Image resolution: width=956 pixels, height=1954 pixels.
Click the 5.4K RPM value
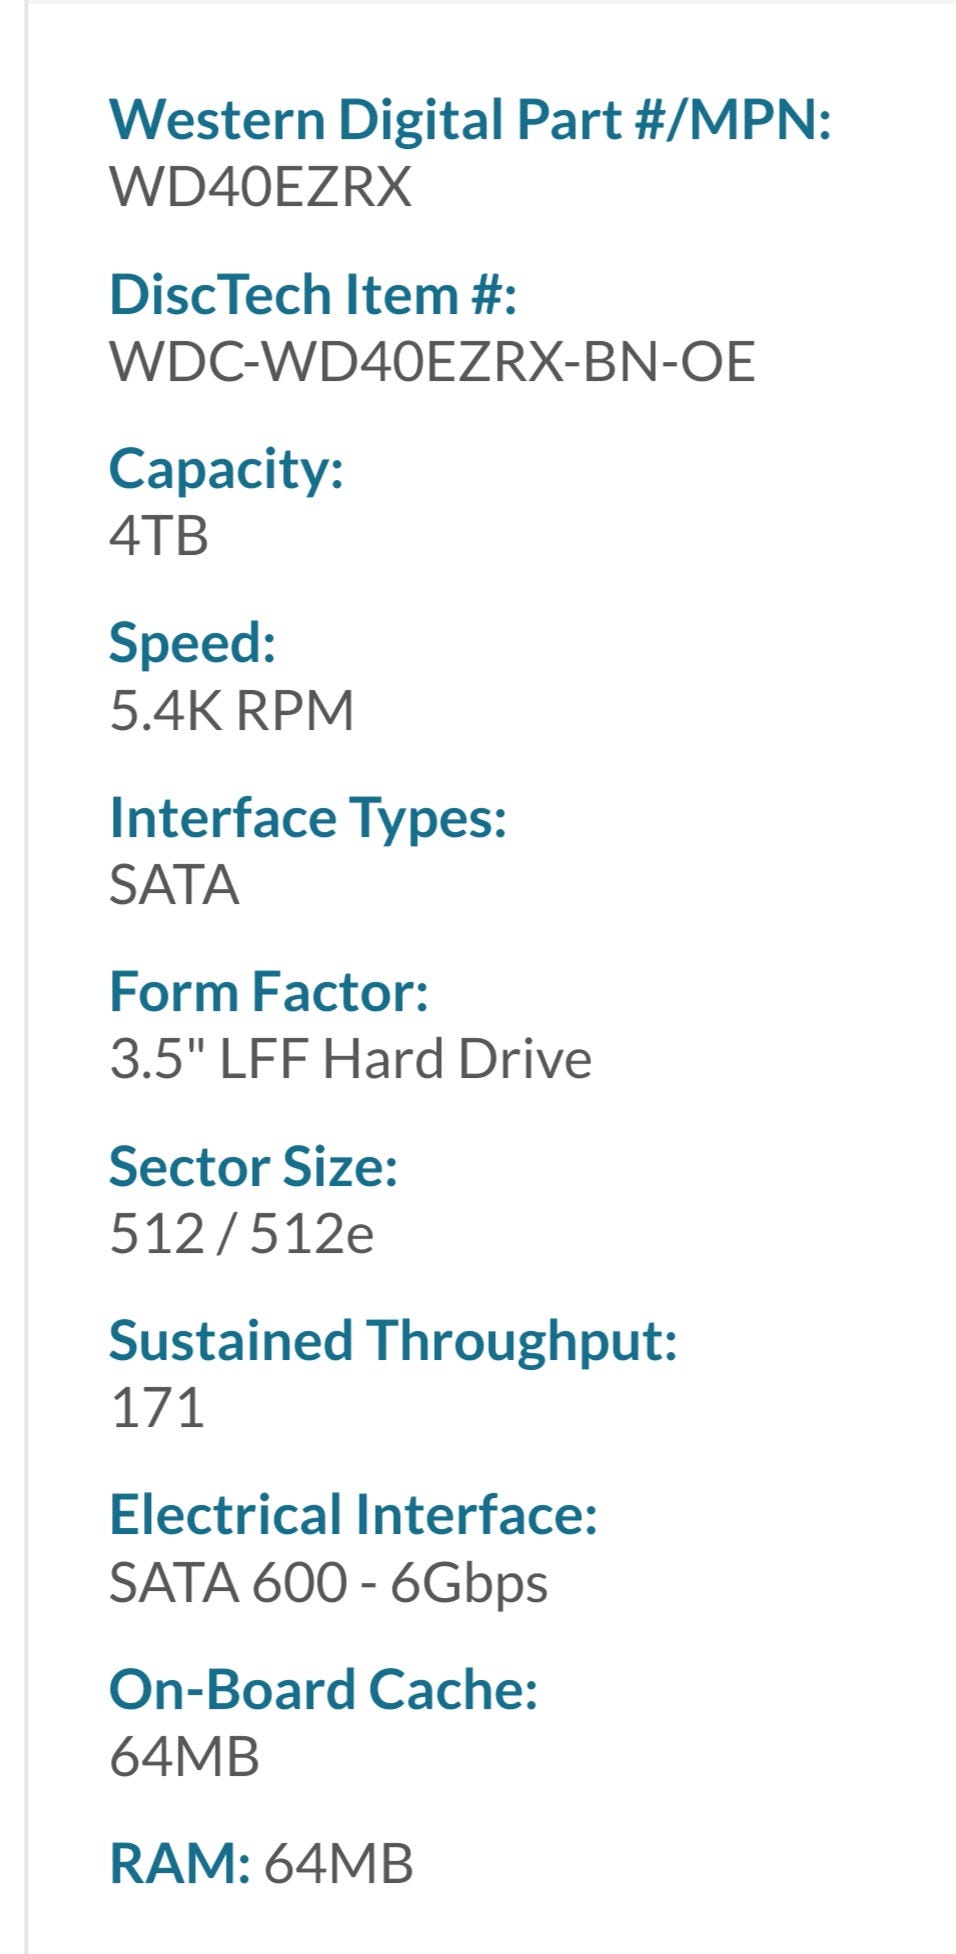(x=231, y=710)
